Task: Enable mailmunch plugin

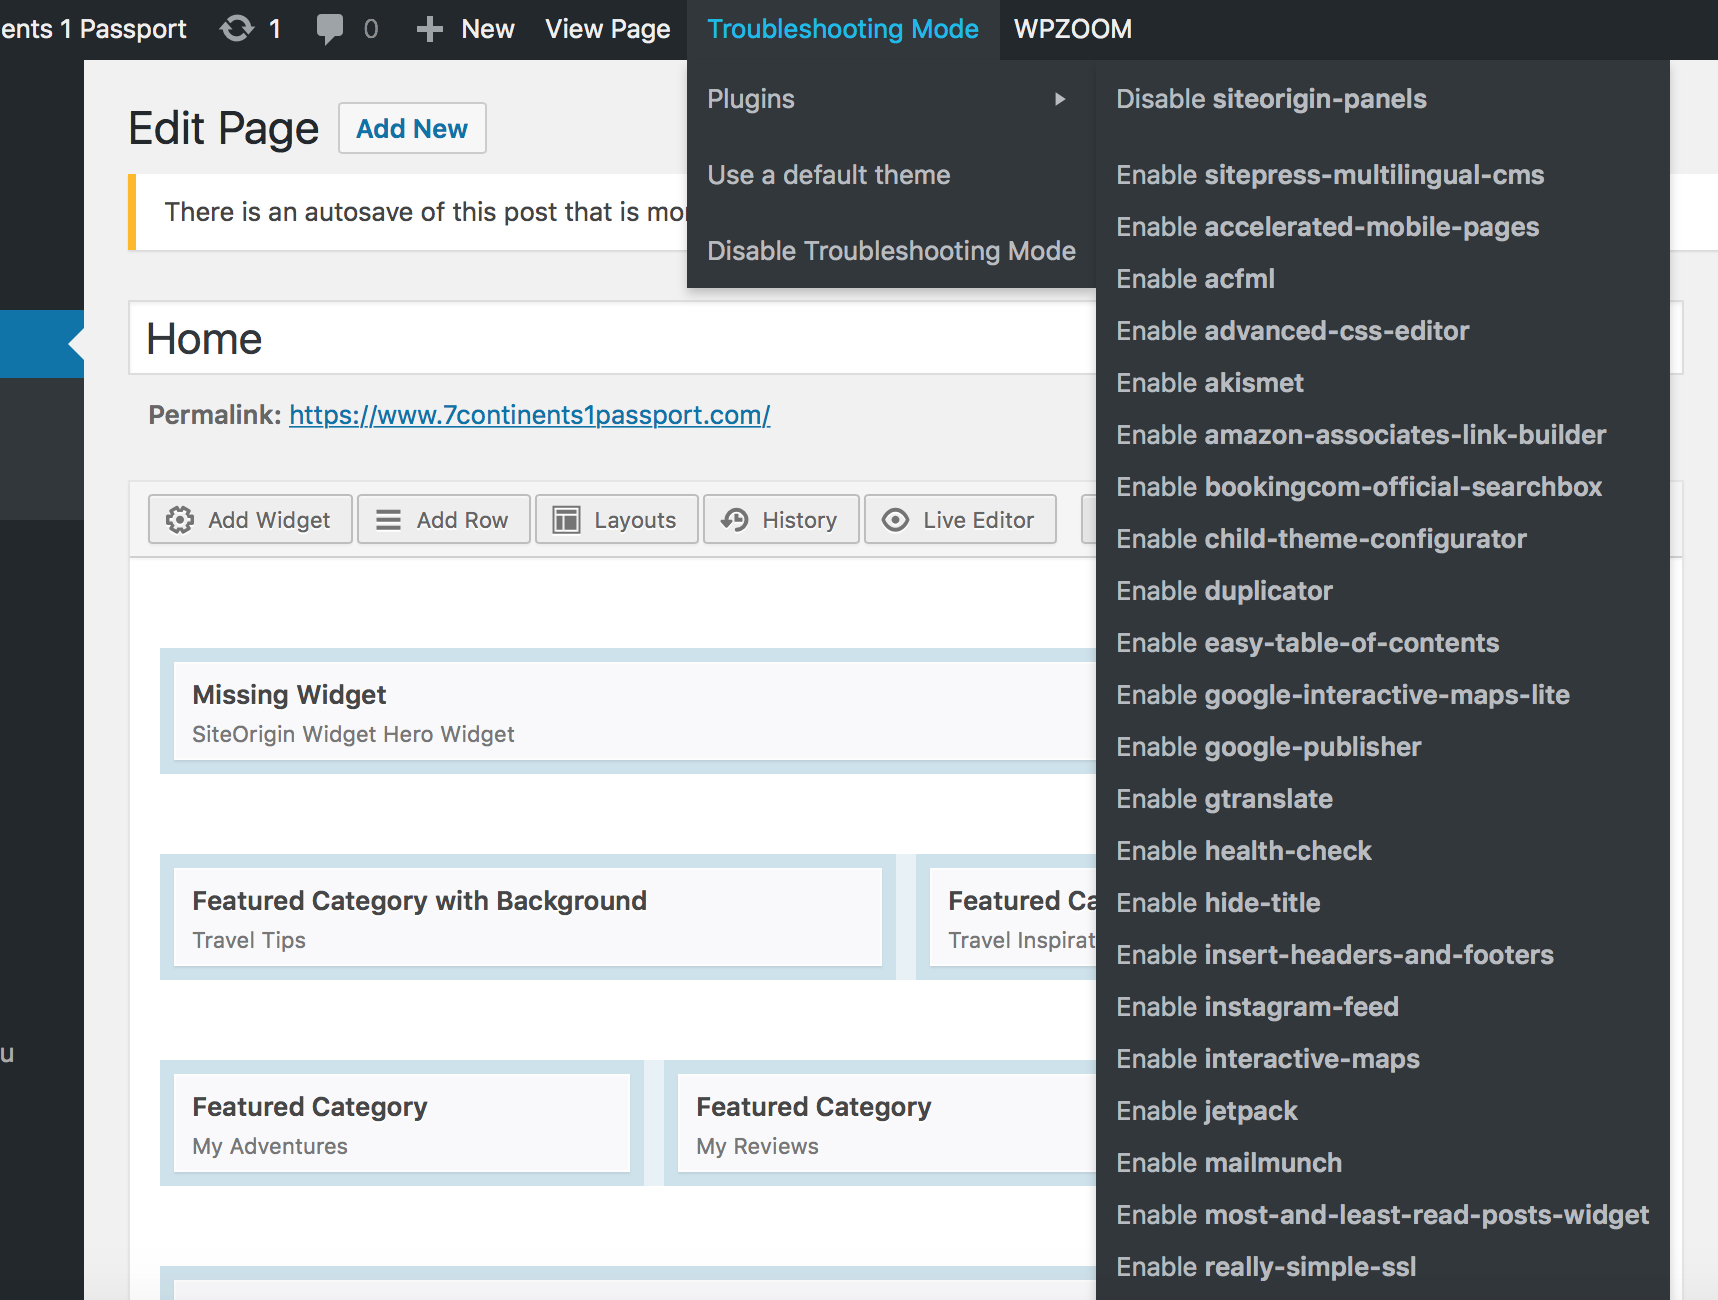Action: (1229, 1163)
